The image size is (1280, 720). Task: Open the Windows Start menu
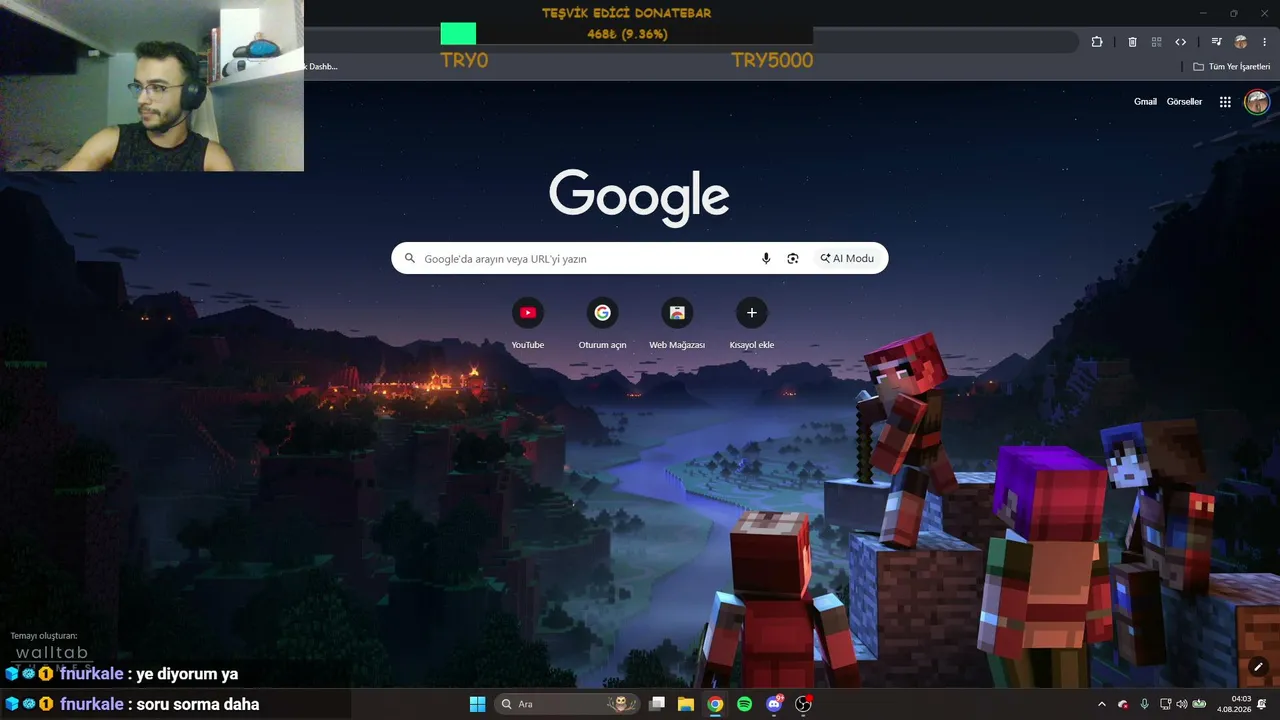click(478, 704)
